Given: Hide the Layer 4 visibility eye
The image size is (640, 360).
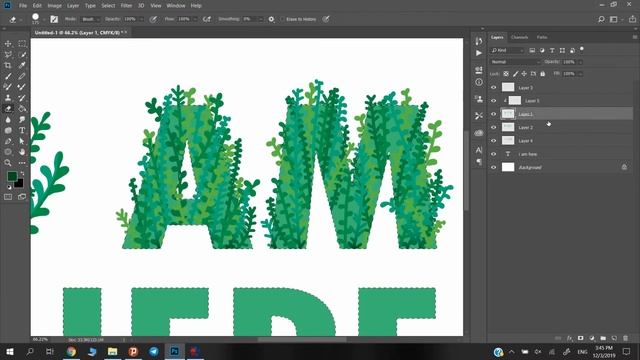Looking at the screenshot, I should (x=493, y=140).
